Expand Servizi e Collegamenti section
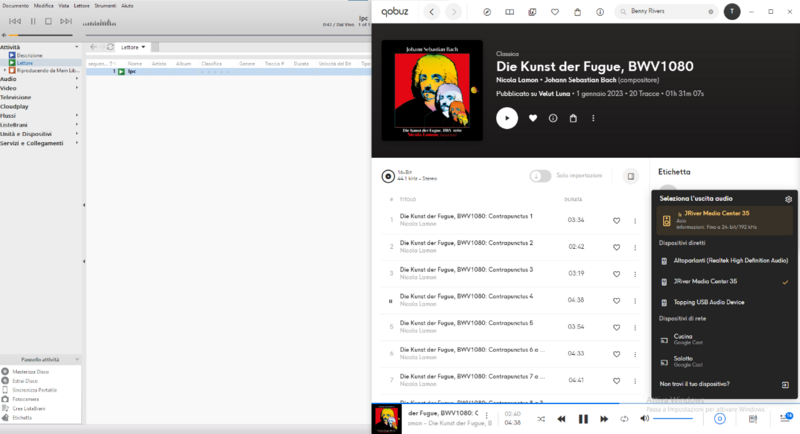 coord(77,143)
